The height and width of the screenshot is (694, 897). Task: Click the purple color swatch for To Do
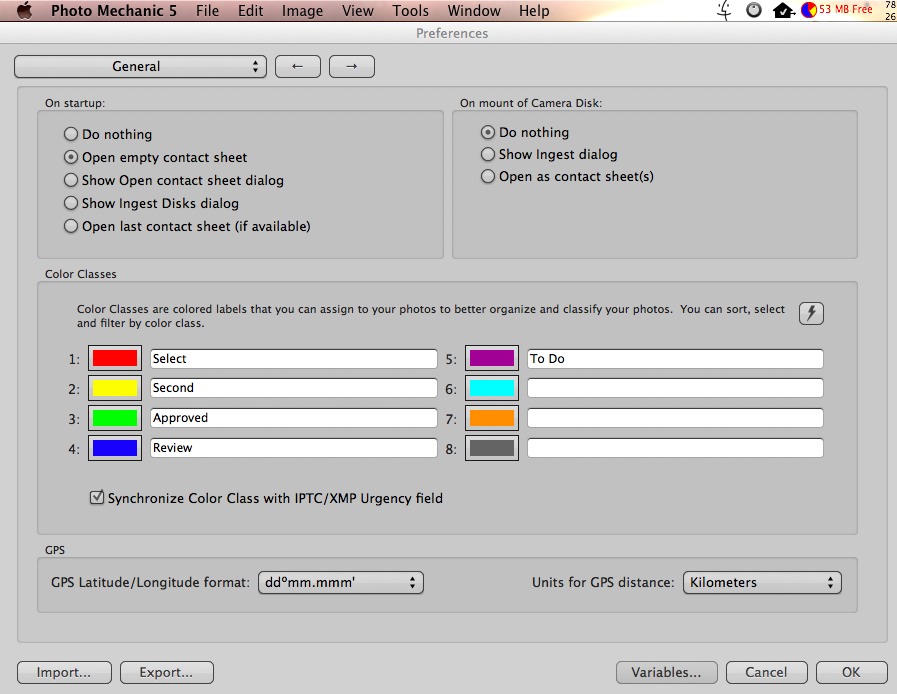pos(493,358)
